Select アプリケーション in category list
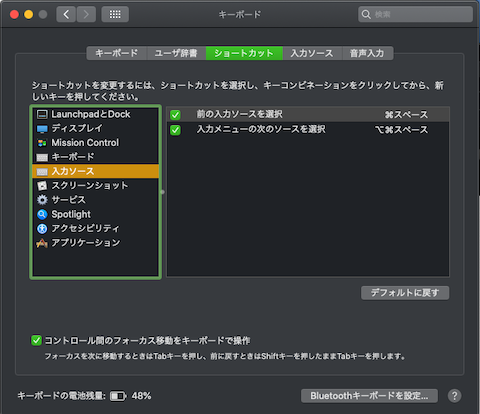The width and height of the screenshot is (480, 414). [x=96, y=243]
